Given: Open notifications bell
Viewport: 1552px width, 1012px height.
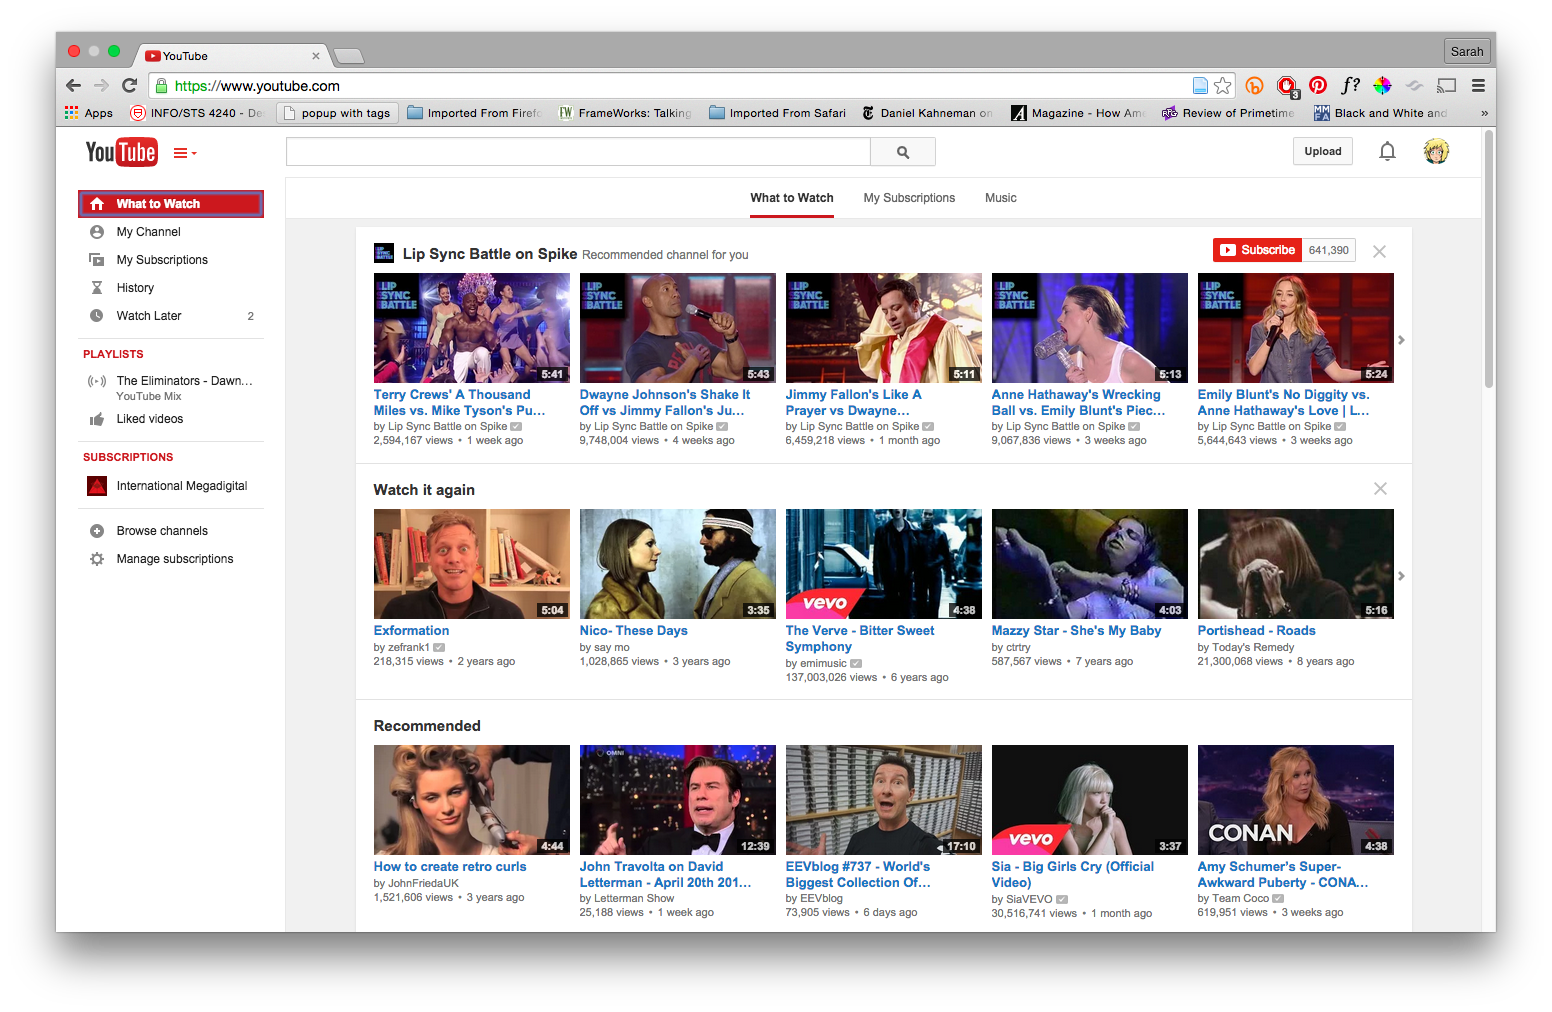Looking at the screenshot, I should click(1387, 151).
